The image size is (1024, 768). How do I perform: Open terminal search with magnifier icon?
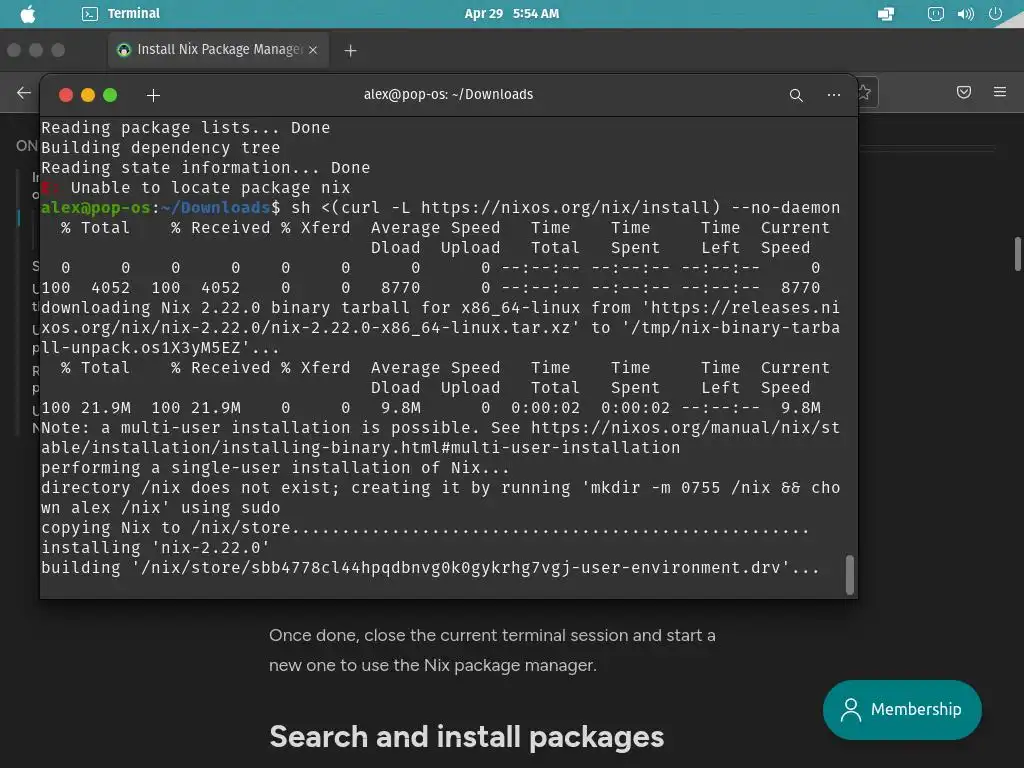[795, 95]
